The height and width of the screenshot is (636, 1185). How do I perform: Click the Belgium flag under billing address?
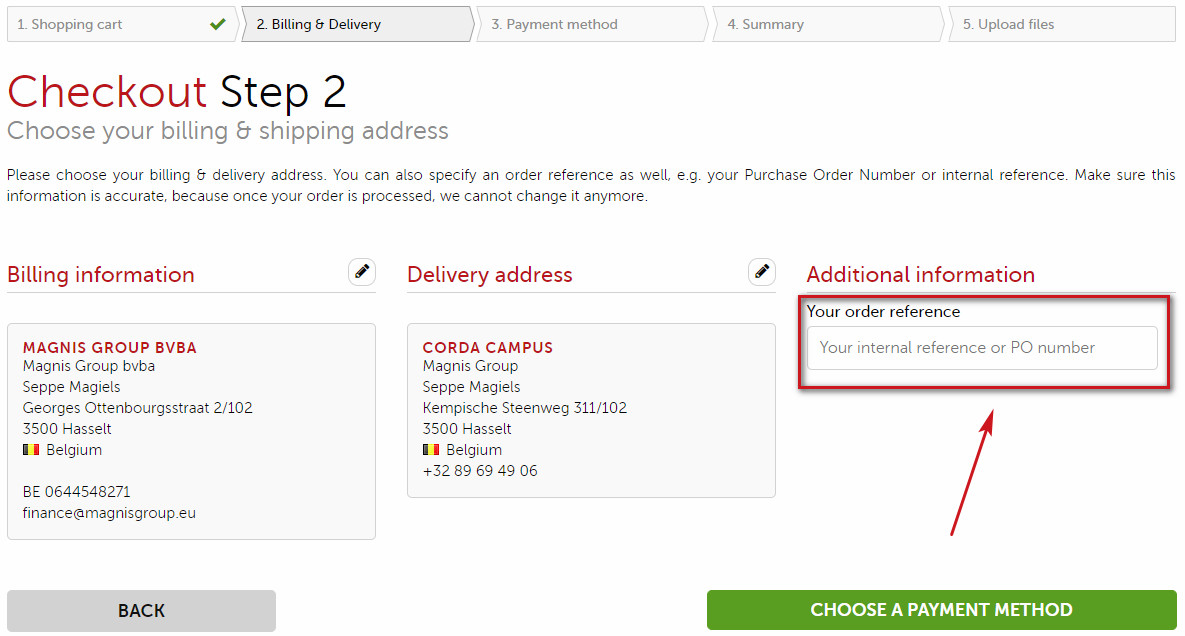31,449
